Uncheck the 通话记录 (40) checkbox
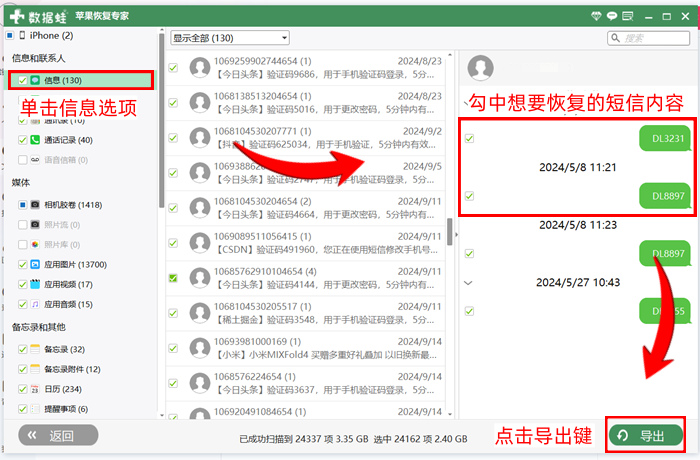Screen dimensions: 700x460 tap(22, 140)
